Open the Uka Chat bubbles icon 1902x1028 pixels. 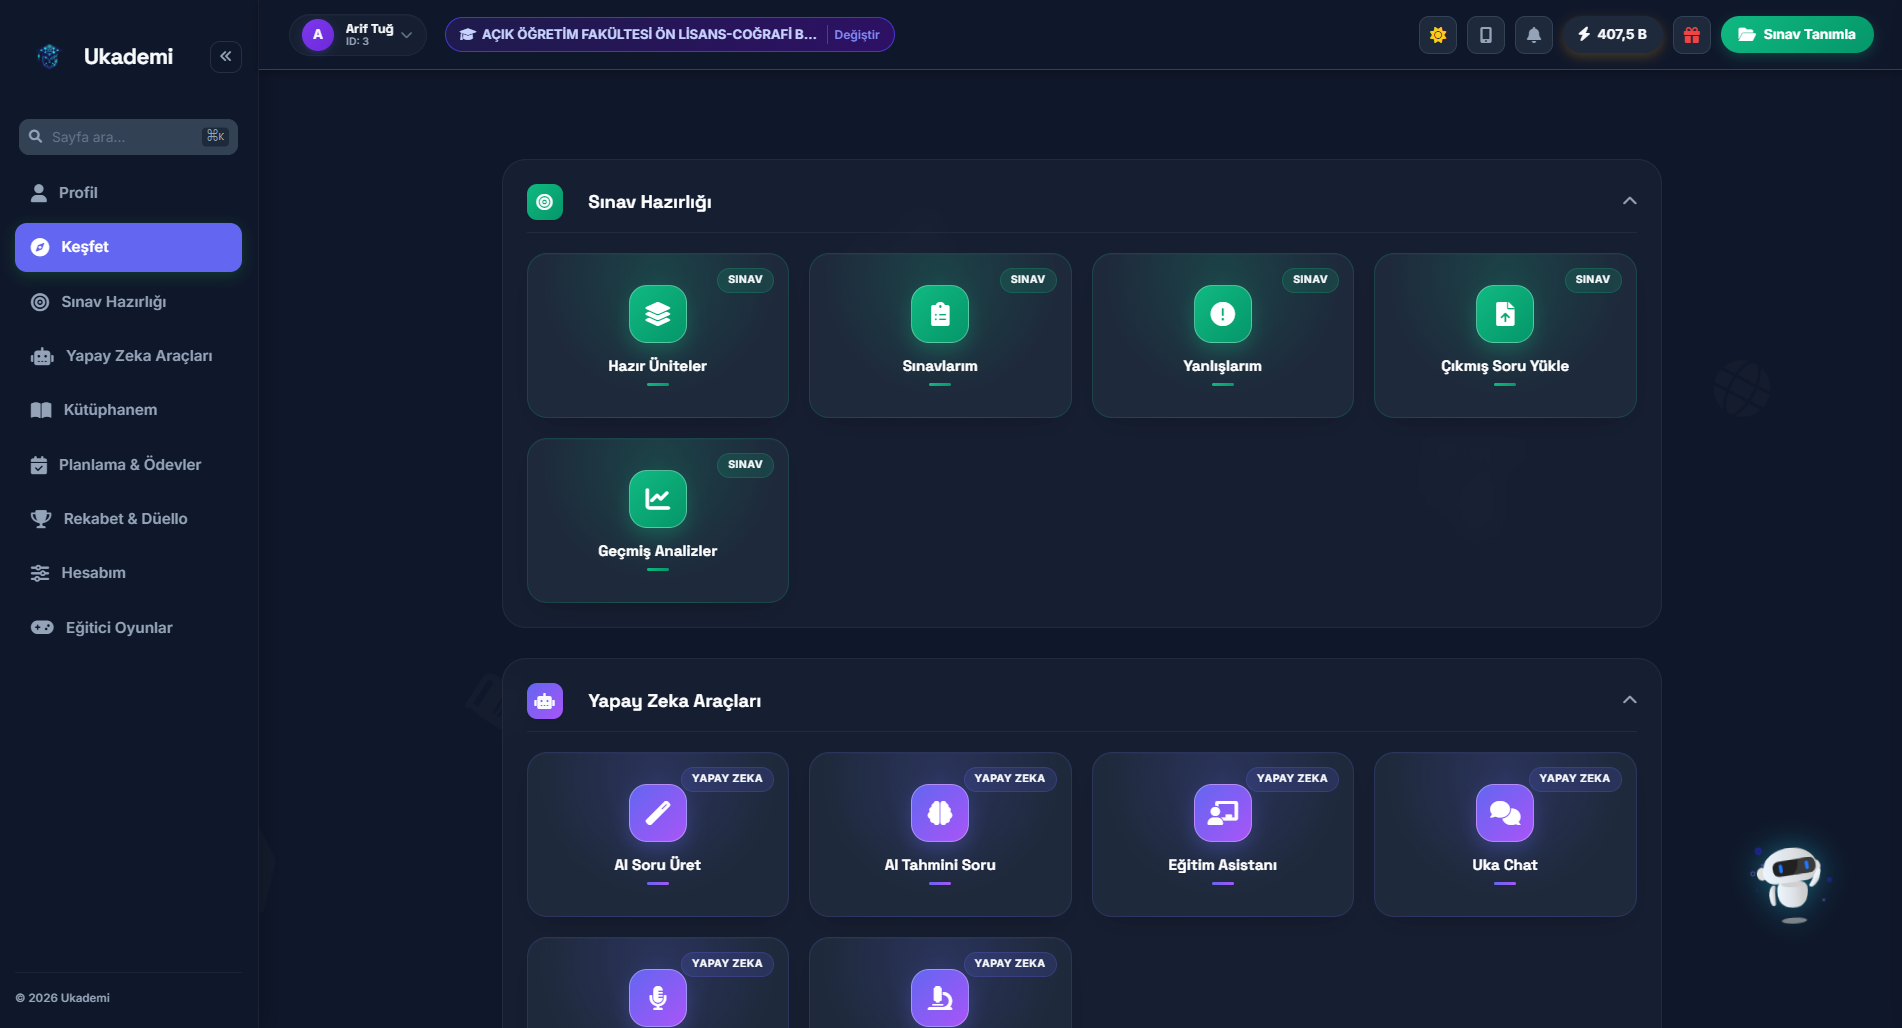(x=1505, y=813)
